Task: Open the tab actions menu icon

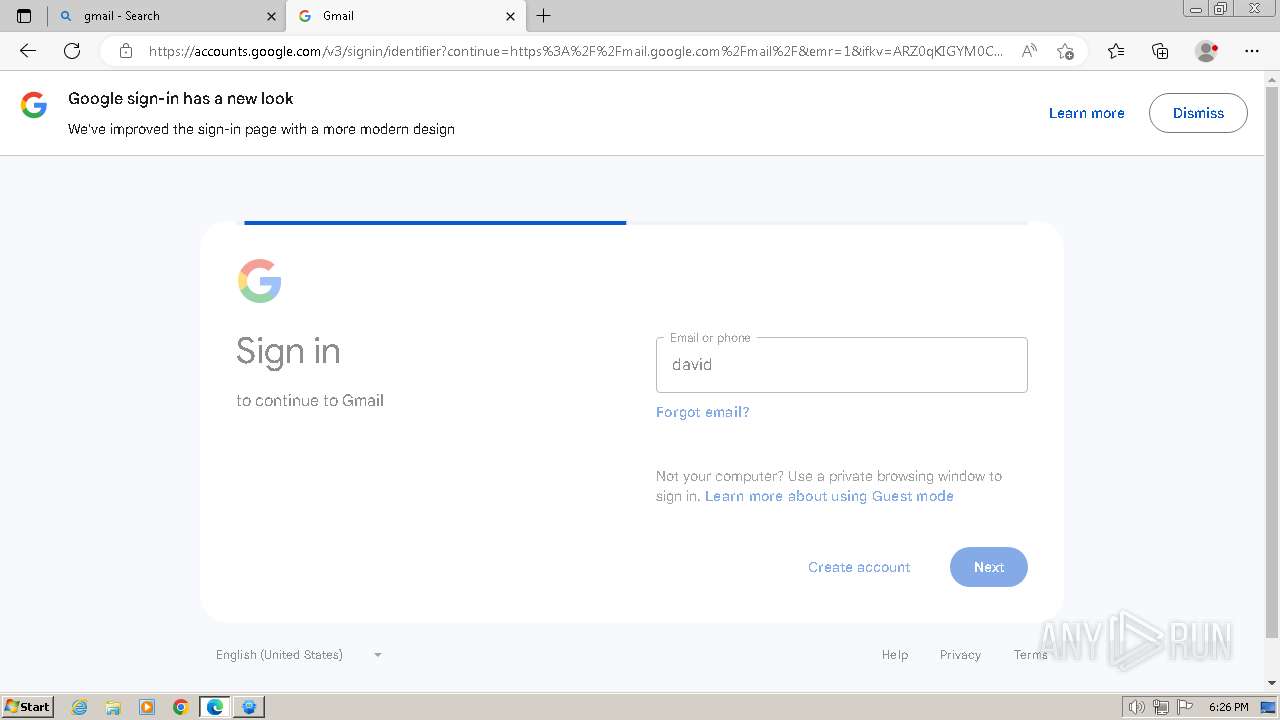Action: pos(24,16)
